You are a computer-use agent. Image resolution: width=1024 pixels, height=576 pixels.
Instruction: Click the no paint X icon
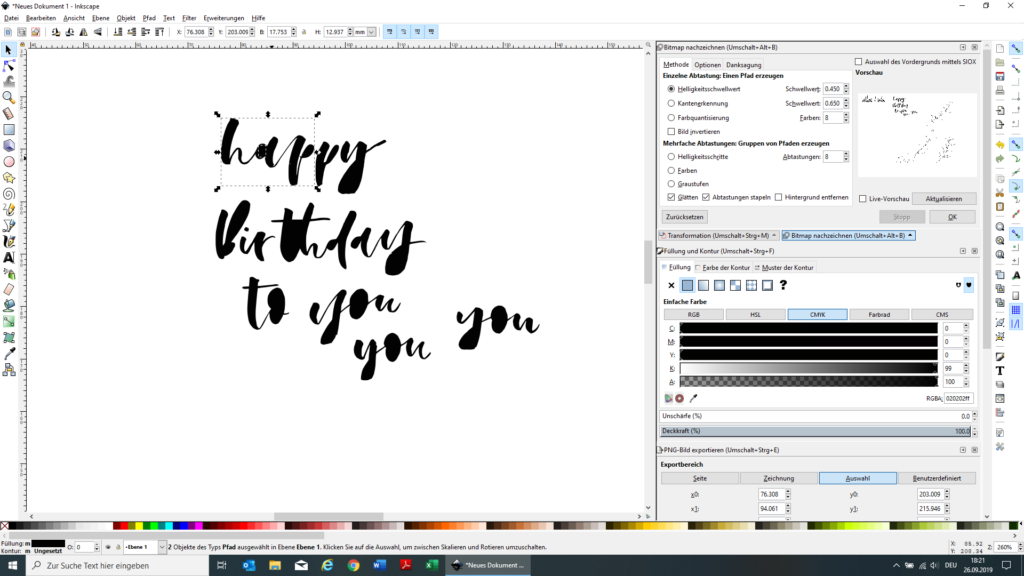(x=671, y=286)
